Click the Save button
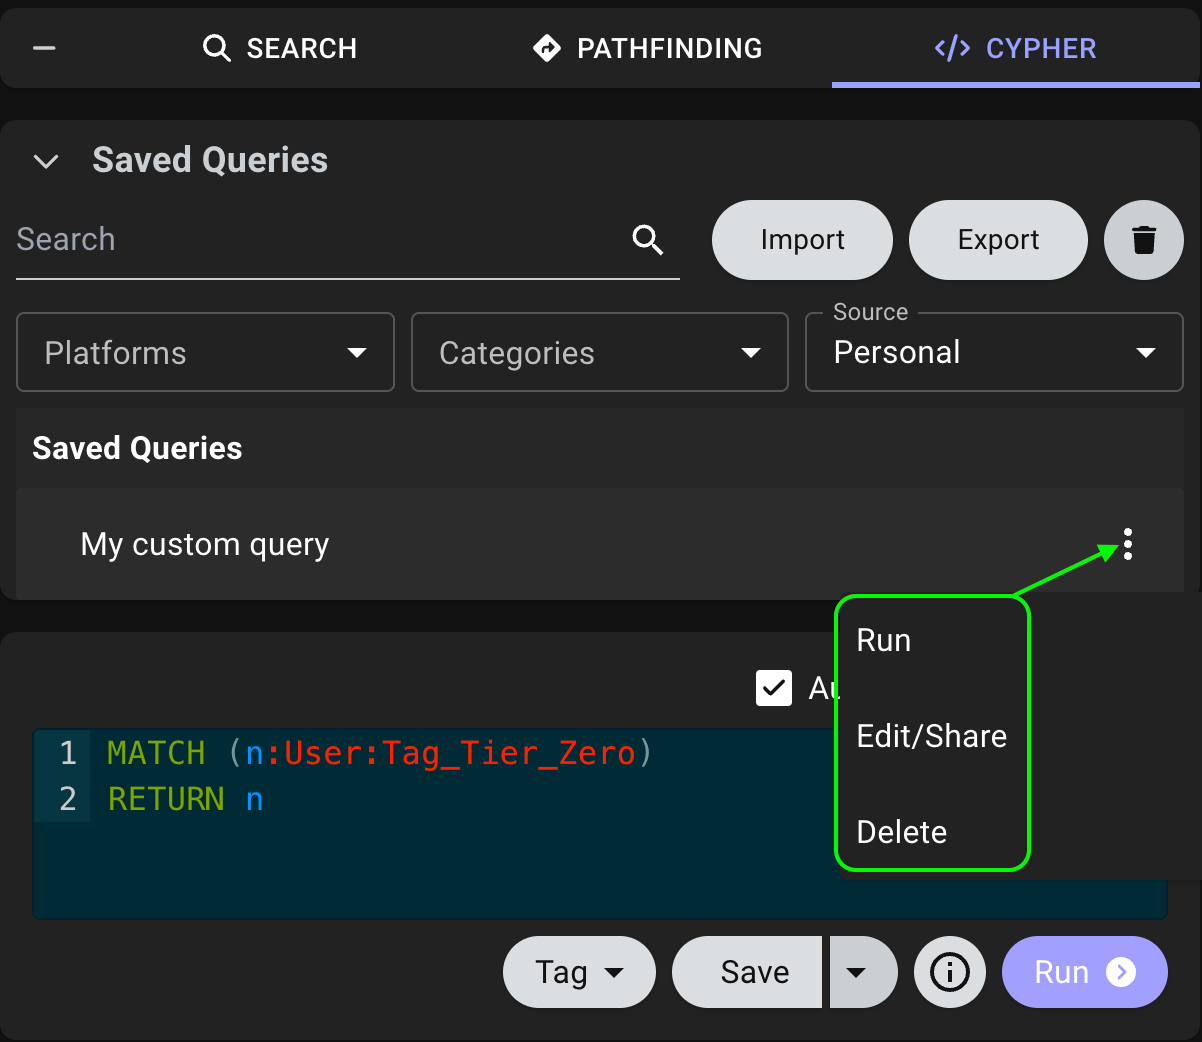 (747, 972)
